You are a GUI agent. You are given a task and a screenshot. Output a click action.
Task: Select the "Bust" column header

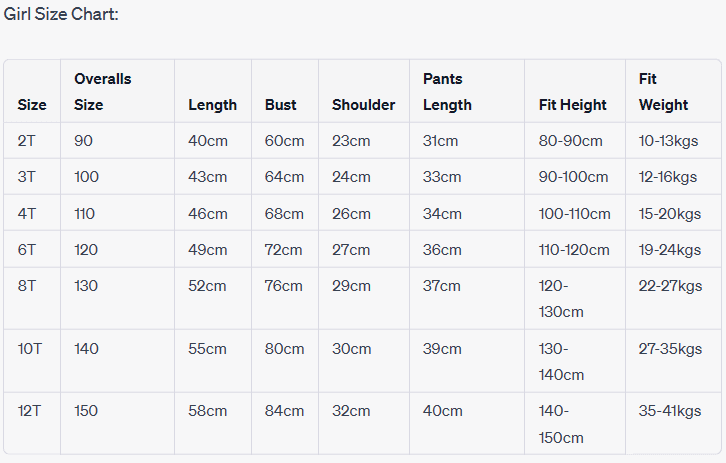point(281,104)
